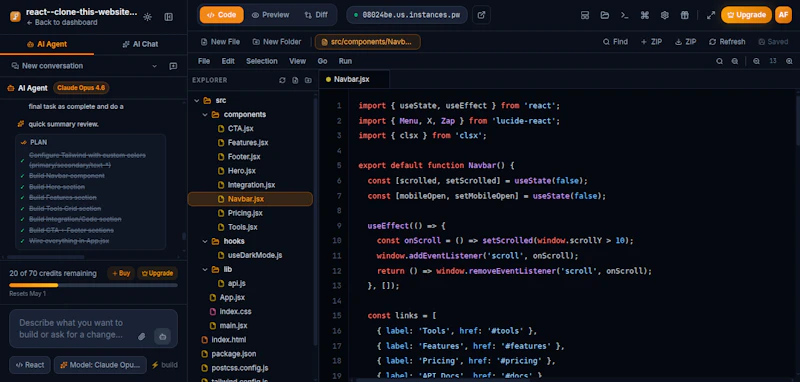This screenshot has height=382, width=800.
Task: Collapse the left sidebar panel icon
Action: tap(169, 17)
